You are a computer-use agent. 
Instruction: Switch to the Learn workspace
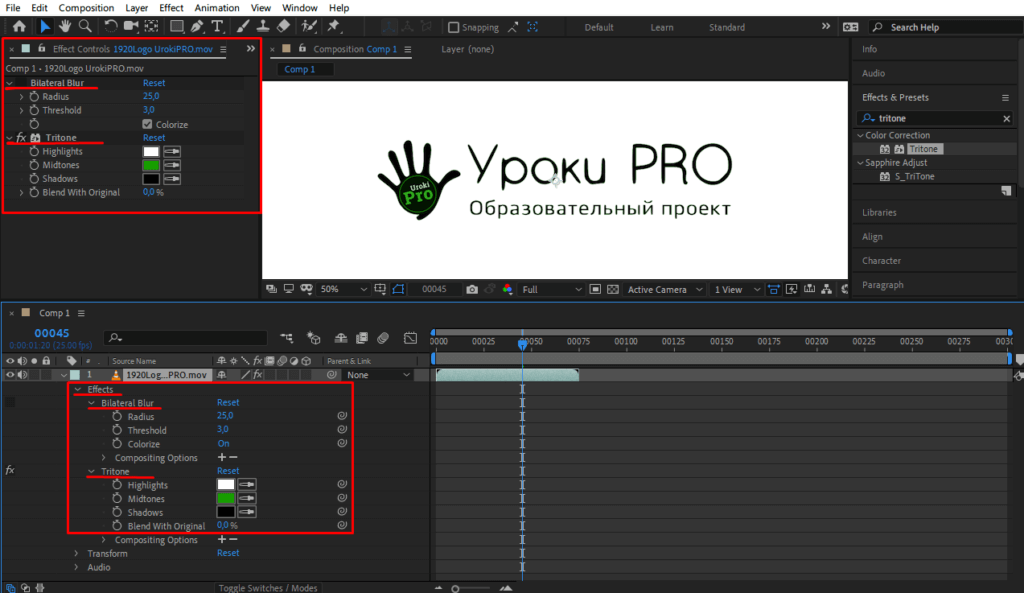pyautogui.click(x=662, y=28)
